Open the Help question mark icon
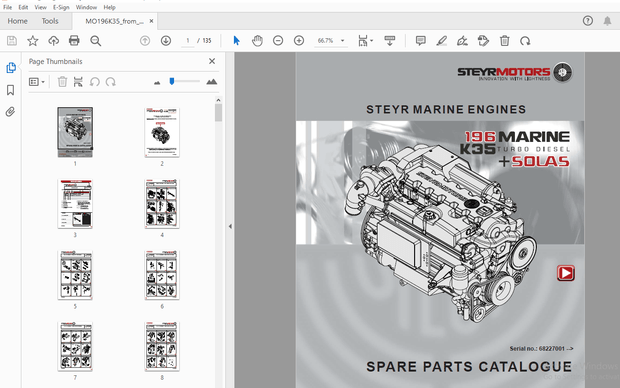The image size is (620, 388). [x=588, y=21]
